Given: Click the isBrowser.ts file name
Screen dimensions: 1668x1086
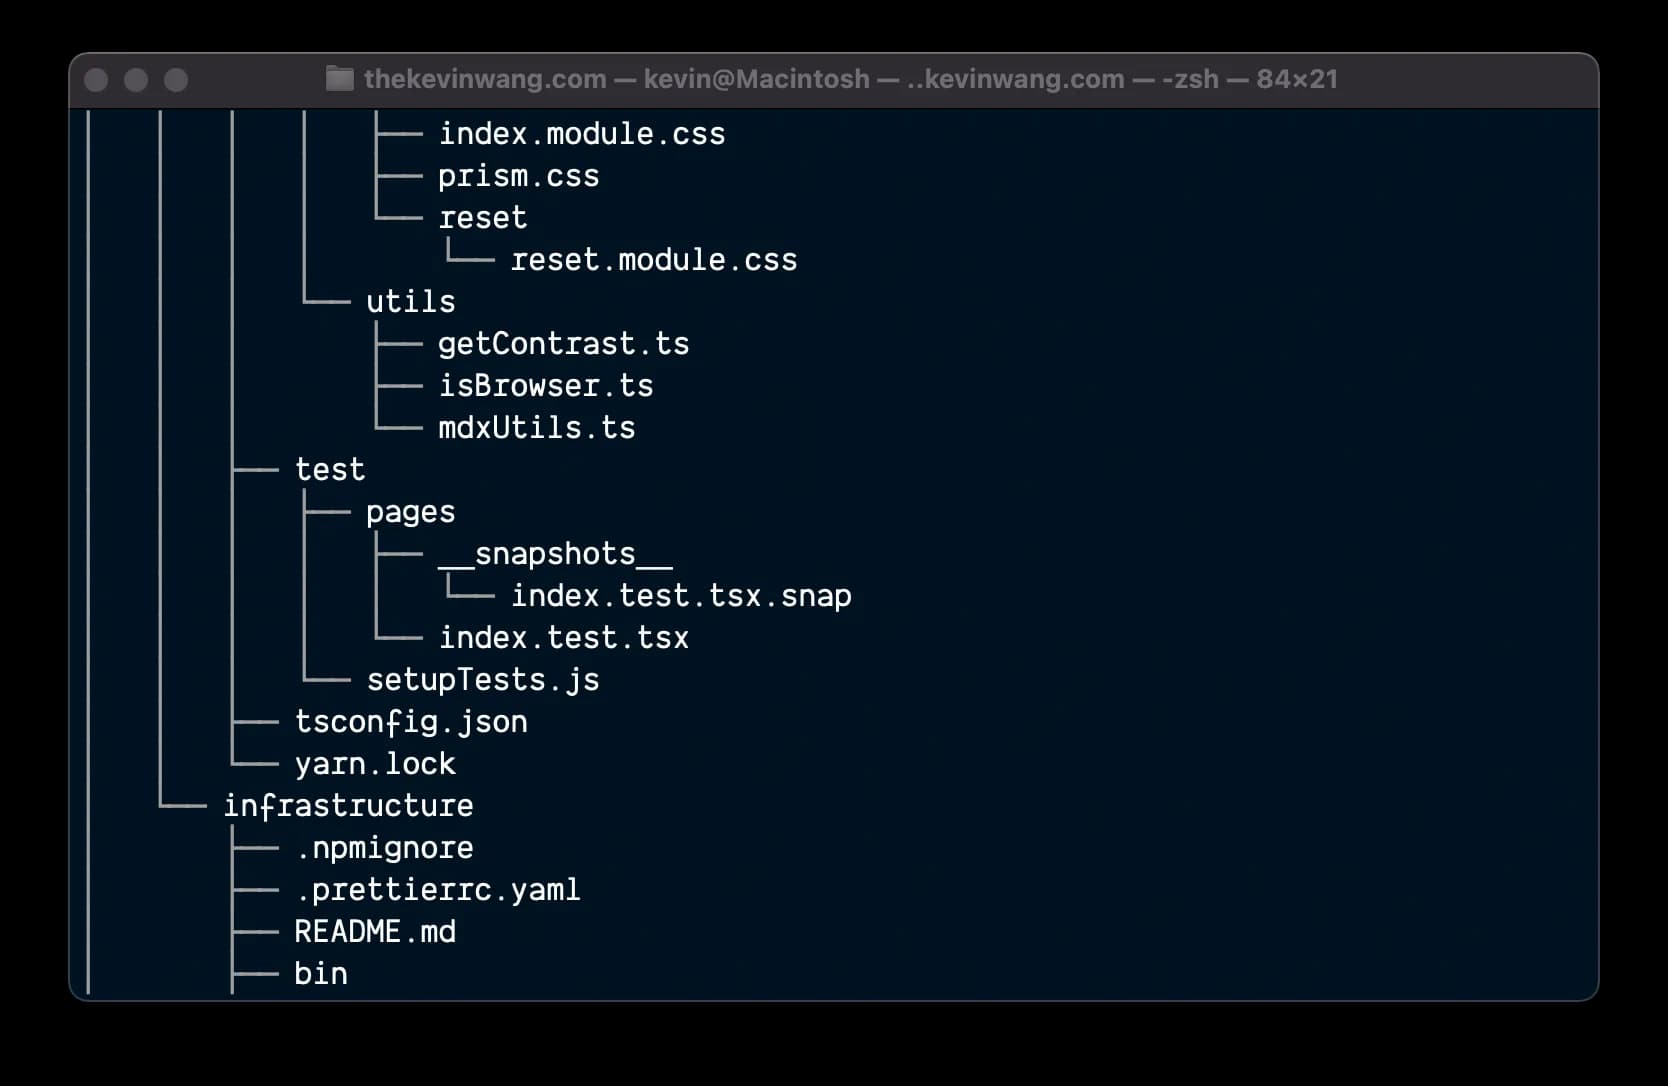Looking at the screenshot, I should (x=545, y=386).
